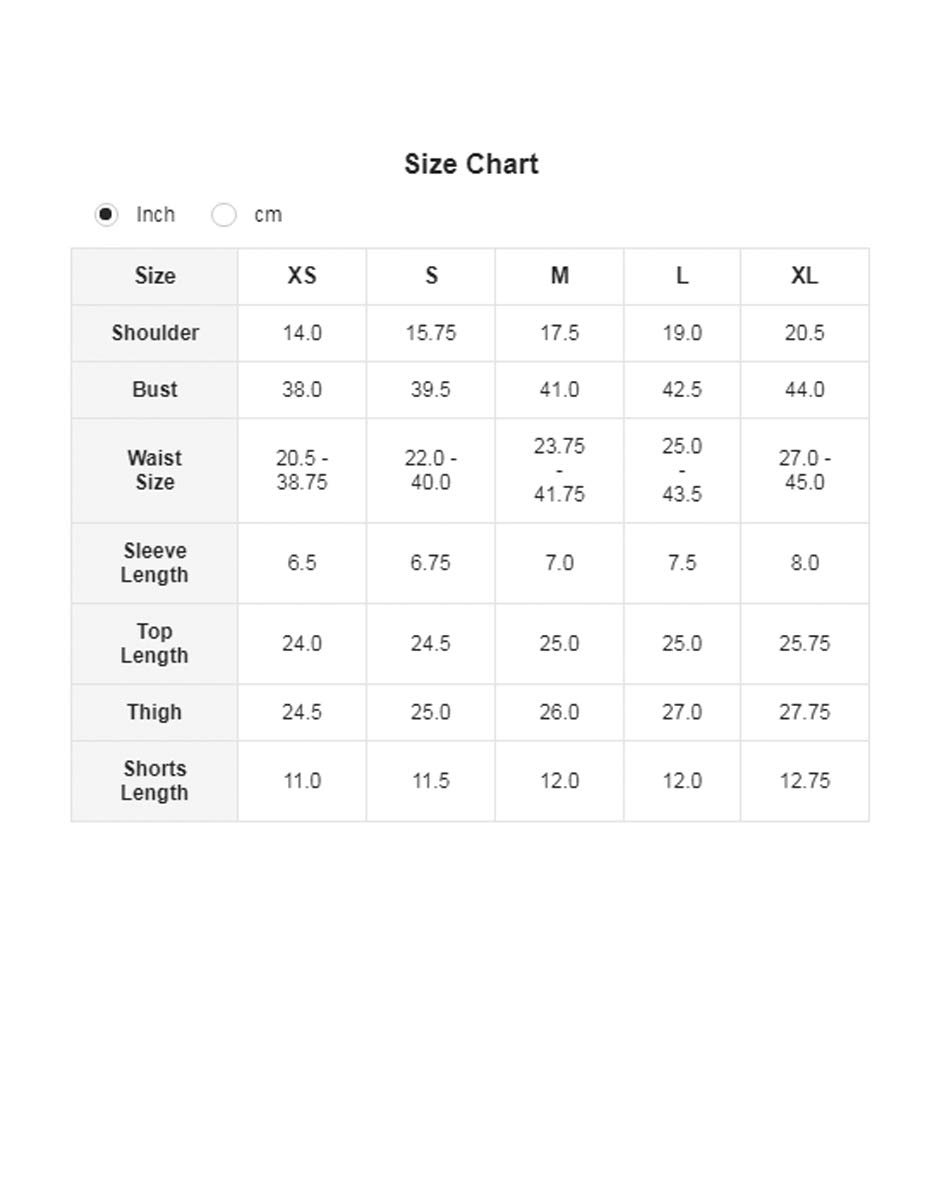Click the Thigh row label

pos(155,712)
